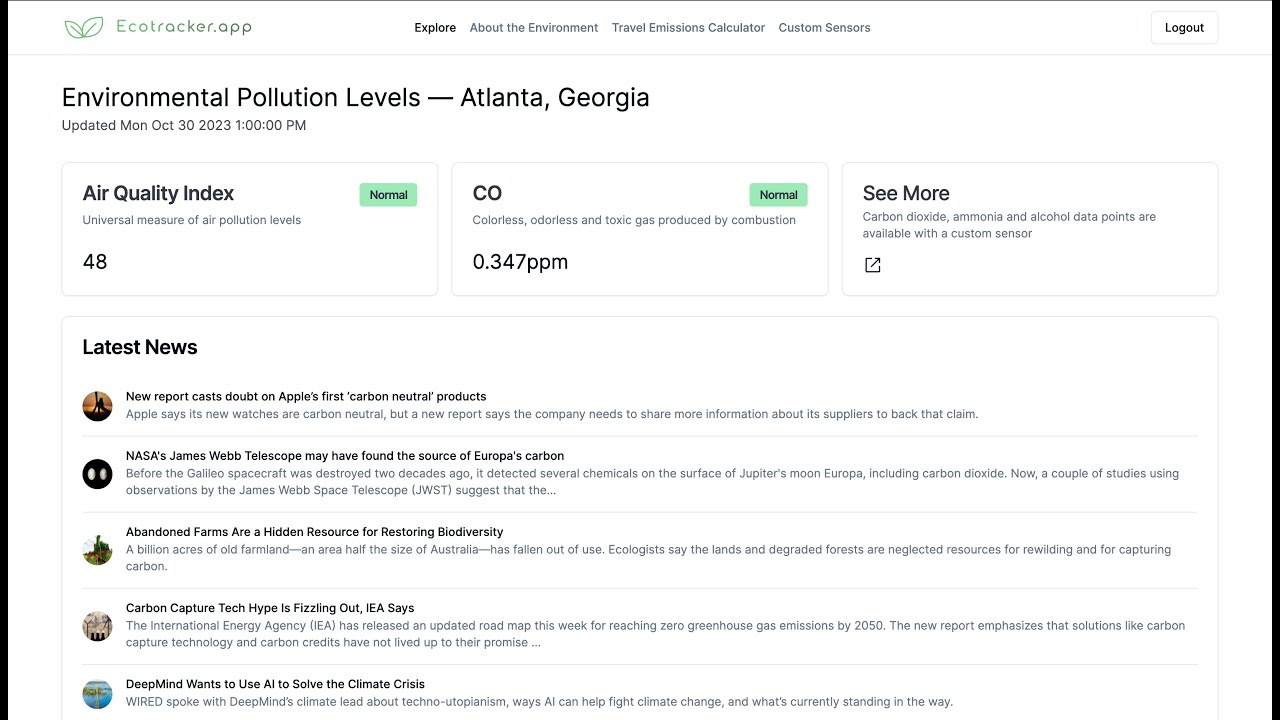1280x720 pixels.
Task: Read the NASA James Webb Europa headline
Action: click(345, 456)
